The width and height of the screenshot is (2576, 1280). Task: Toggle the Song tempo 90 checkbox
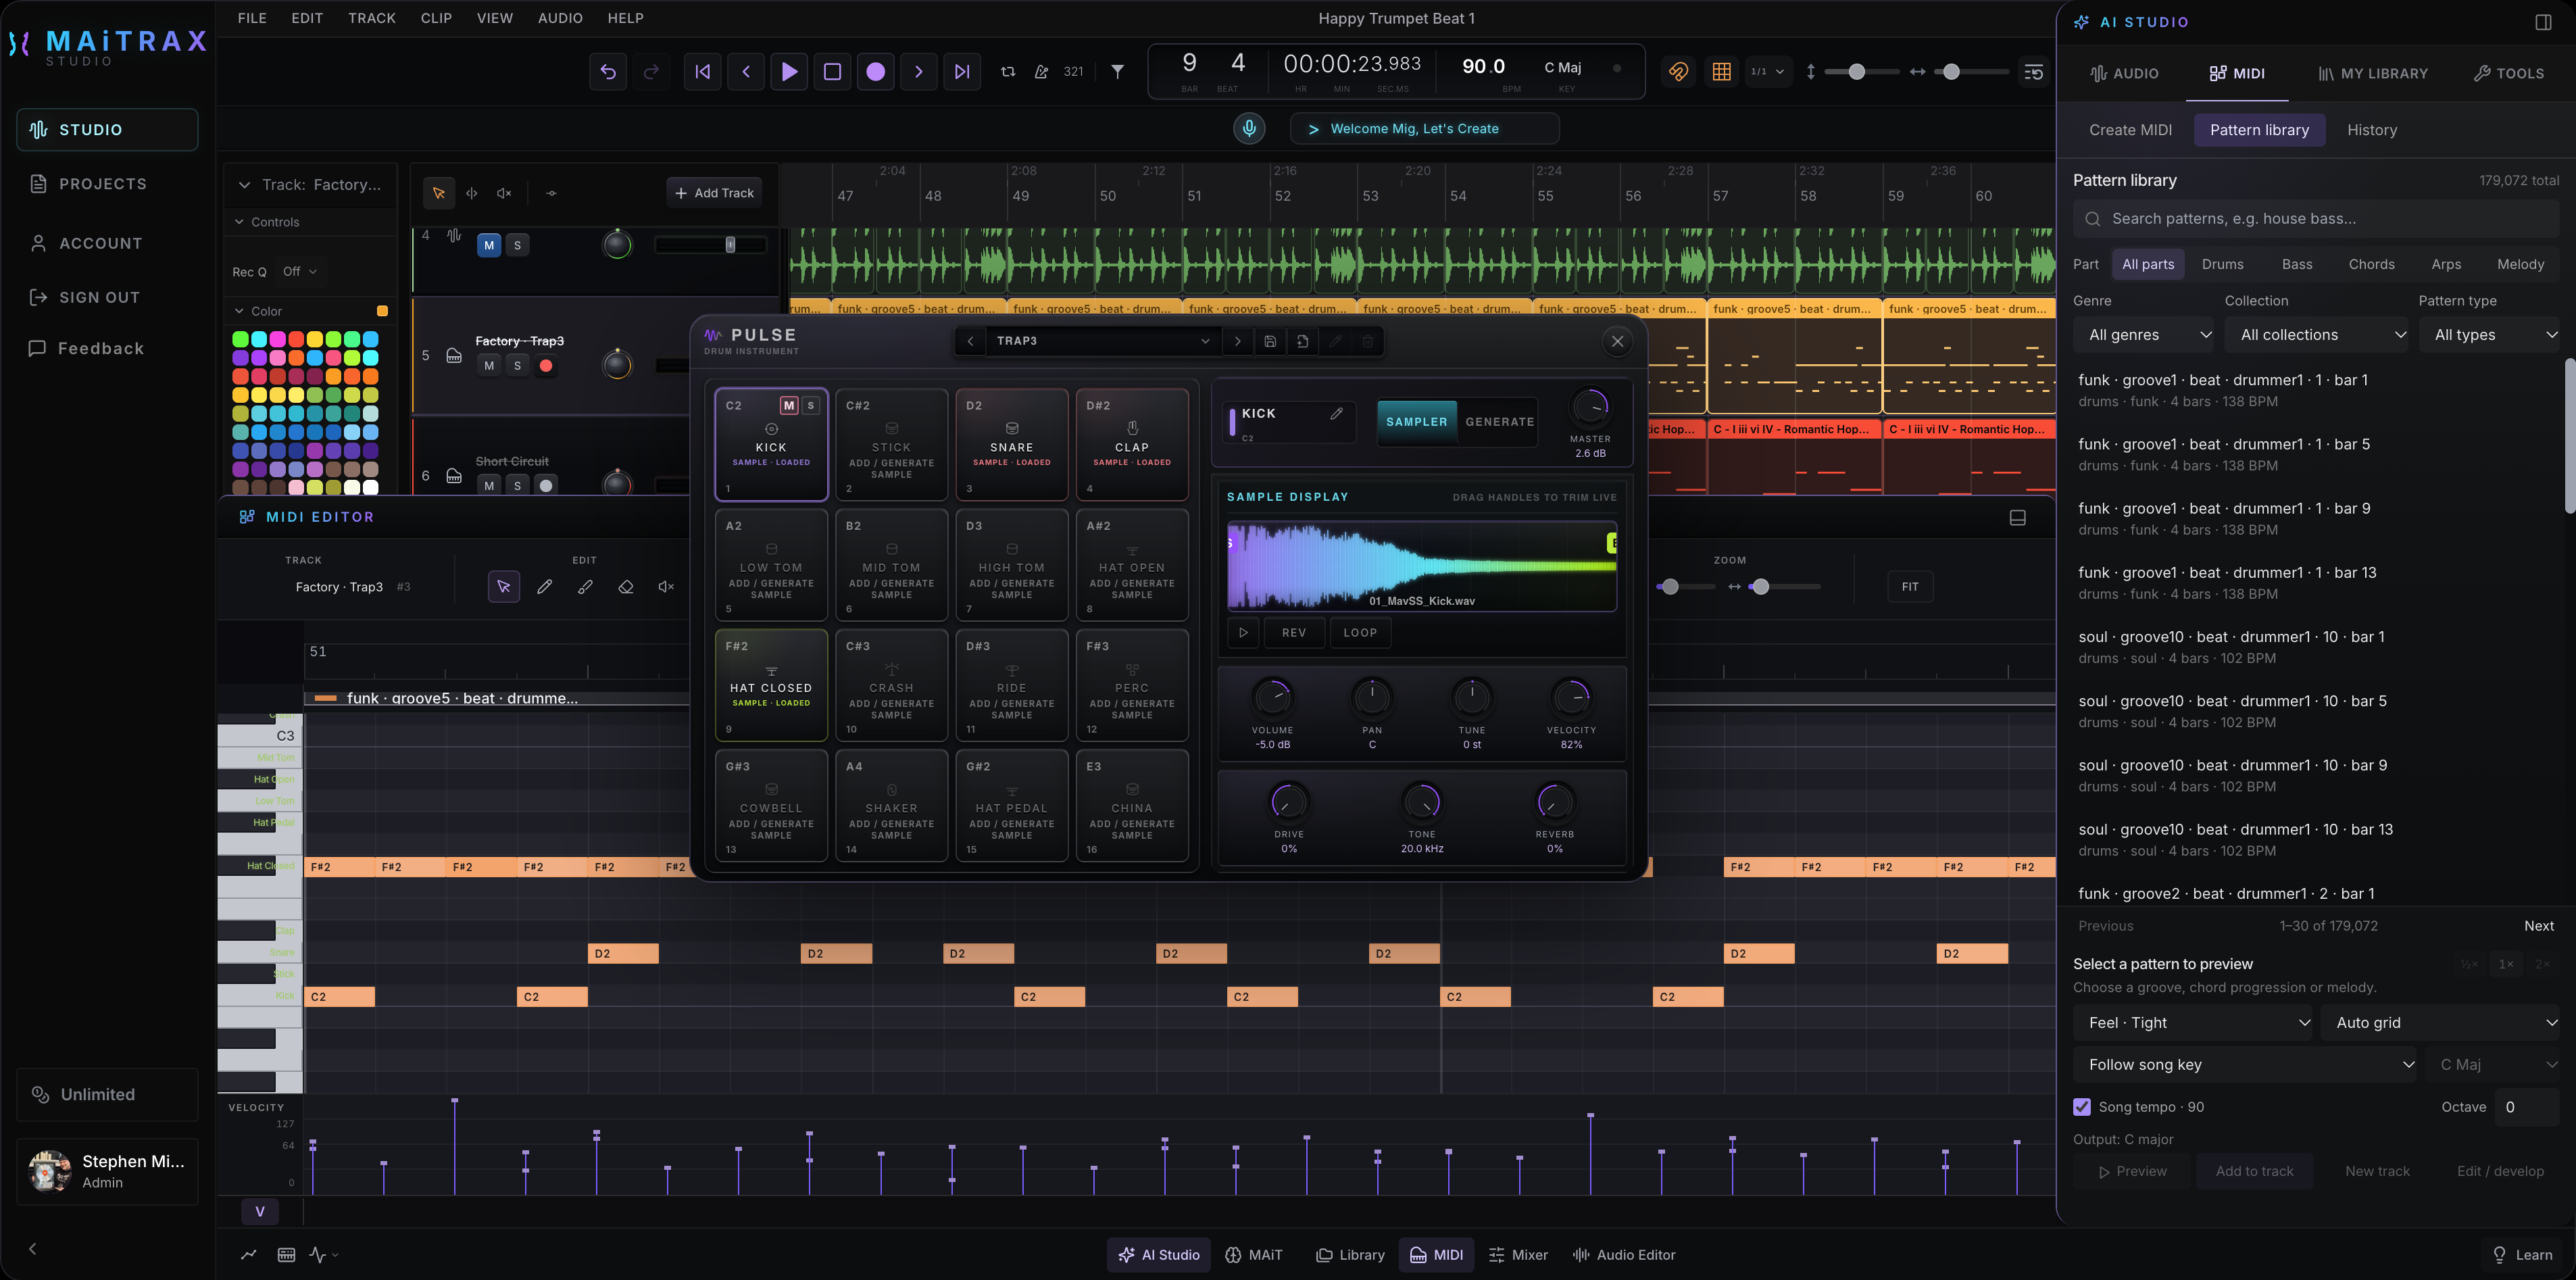point(2082,1107)
